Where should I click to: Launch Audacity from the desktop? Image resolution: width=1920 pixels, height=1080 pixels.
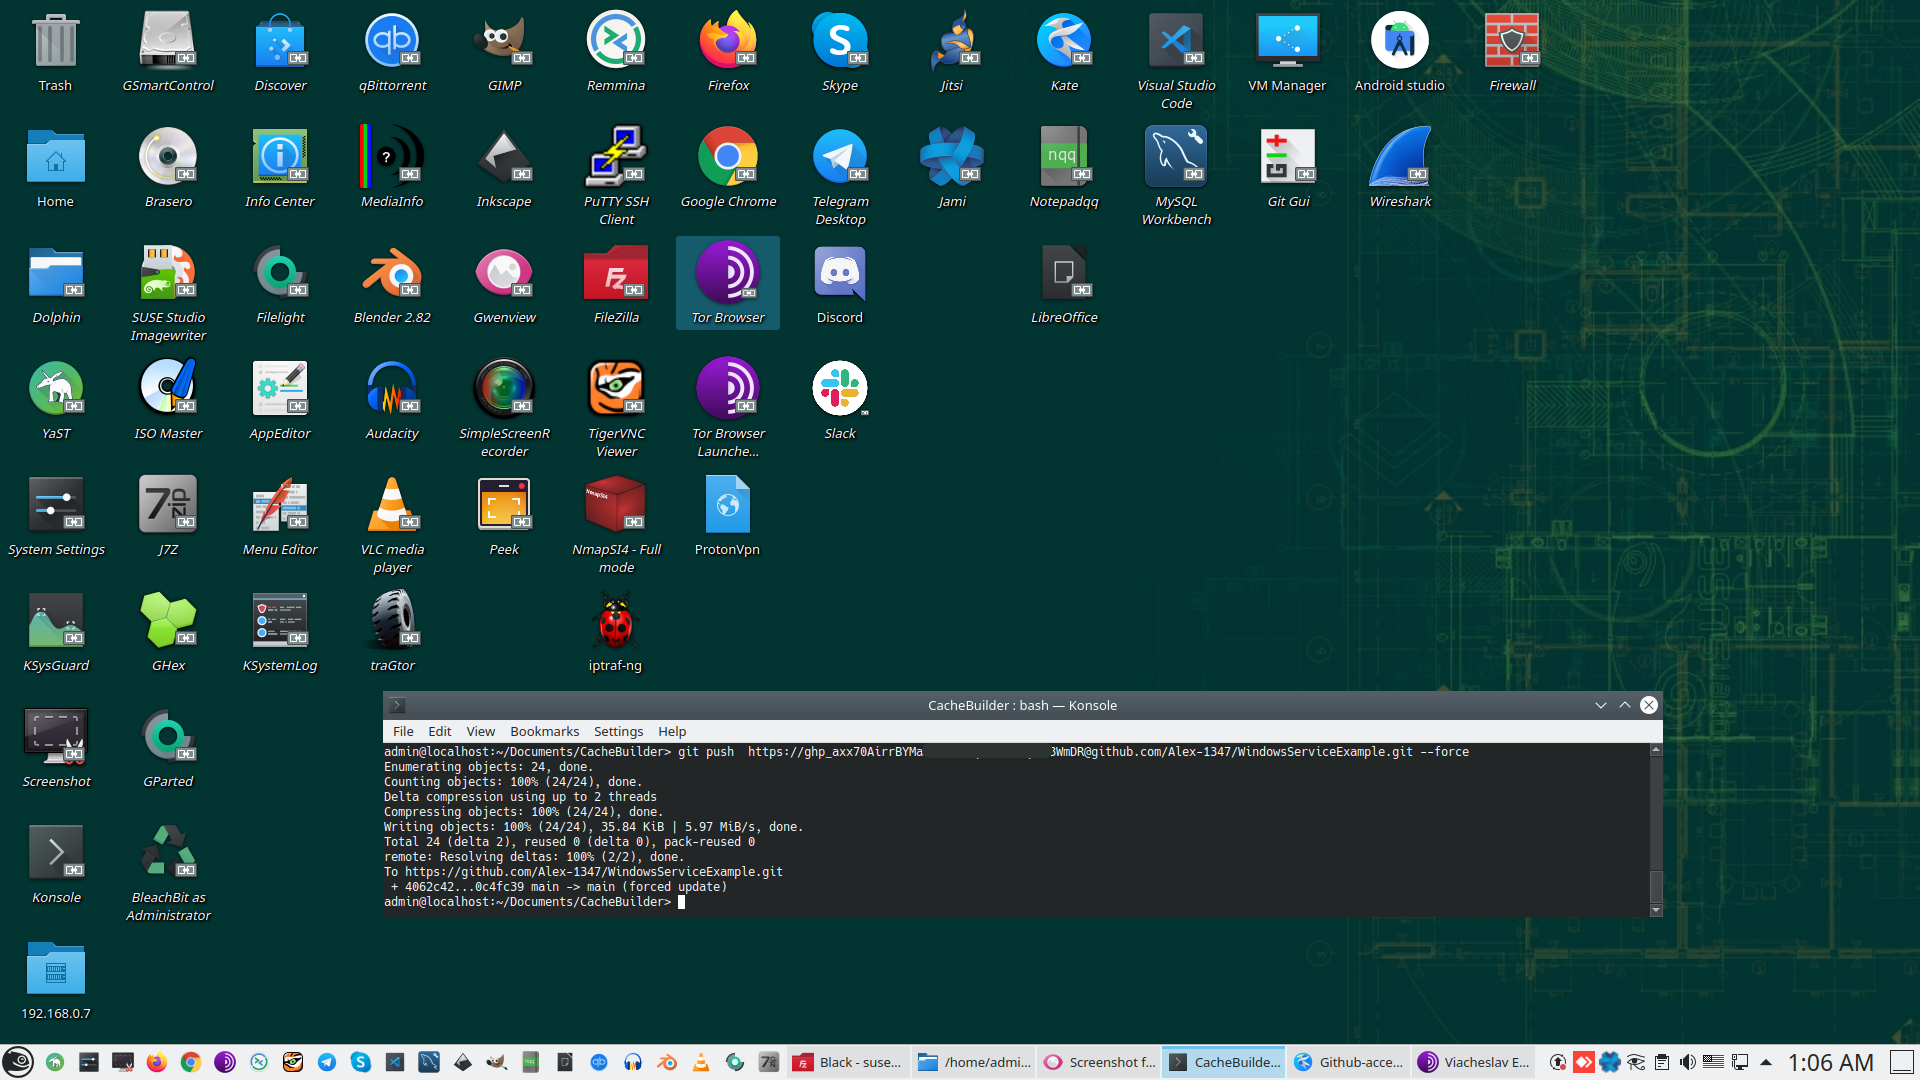coord(392,390)
